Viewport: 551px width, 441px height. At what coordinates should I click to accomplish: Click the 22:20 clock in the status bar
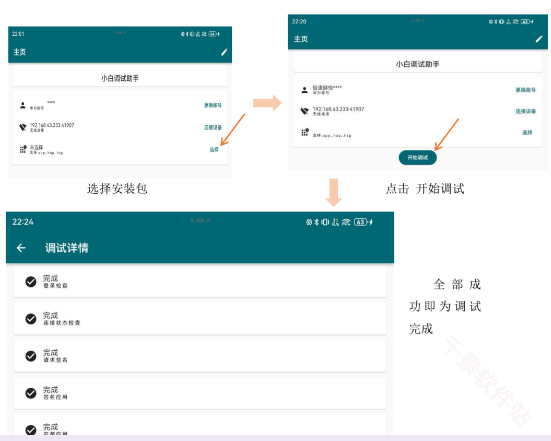(299, 22)
